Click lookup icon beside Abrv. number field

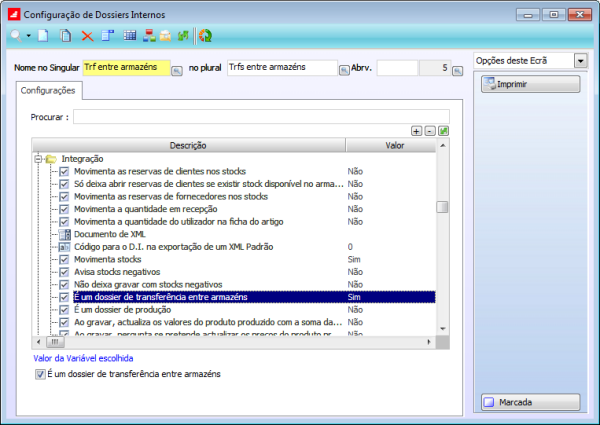(x=457, y=71)
